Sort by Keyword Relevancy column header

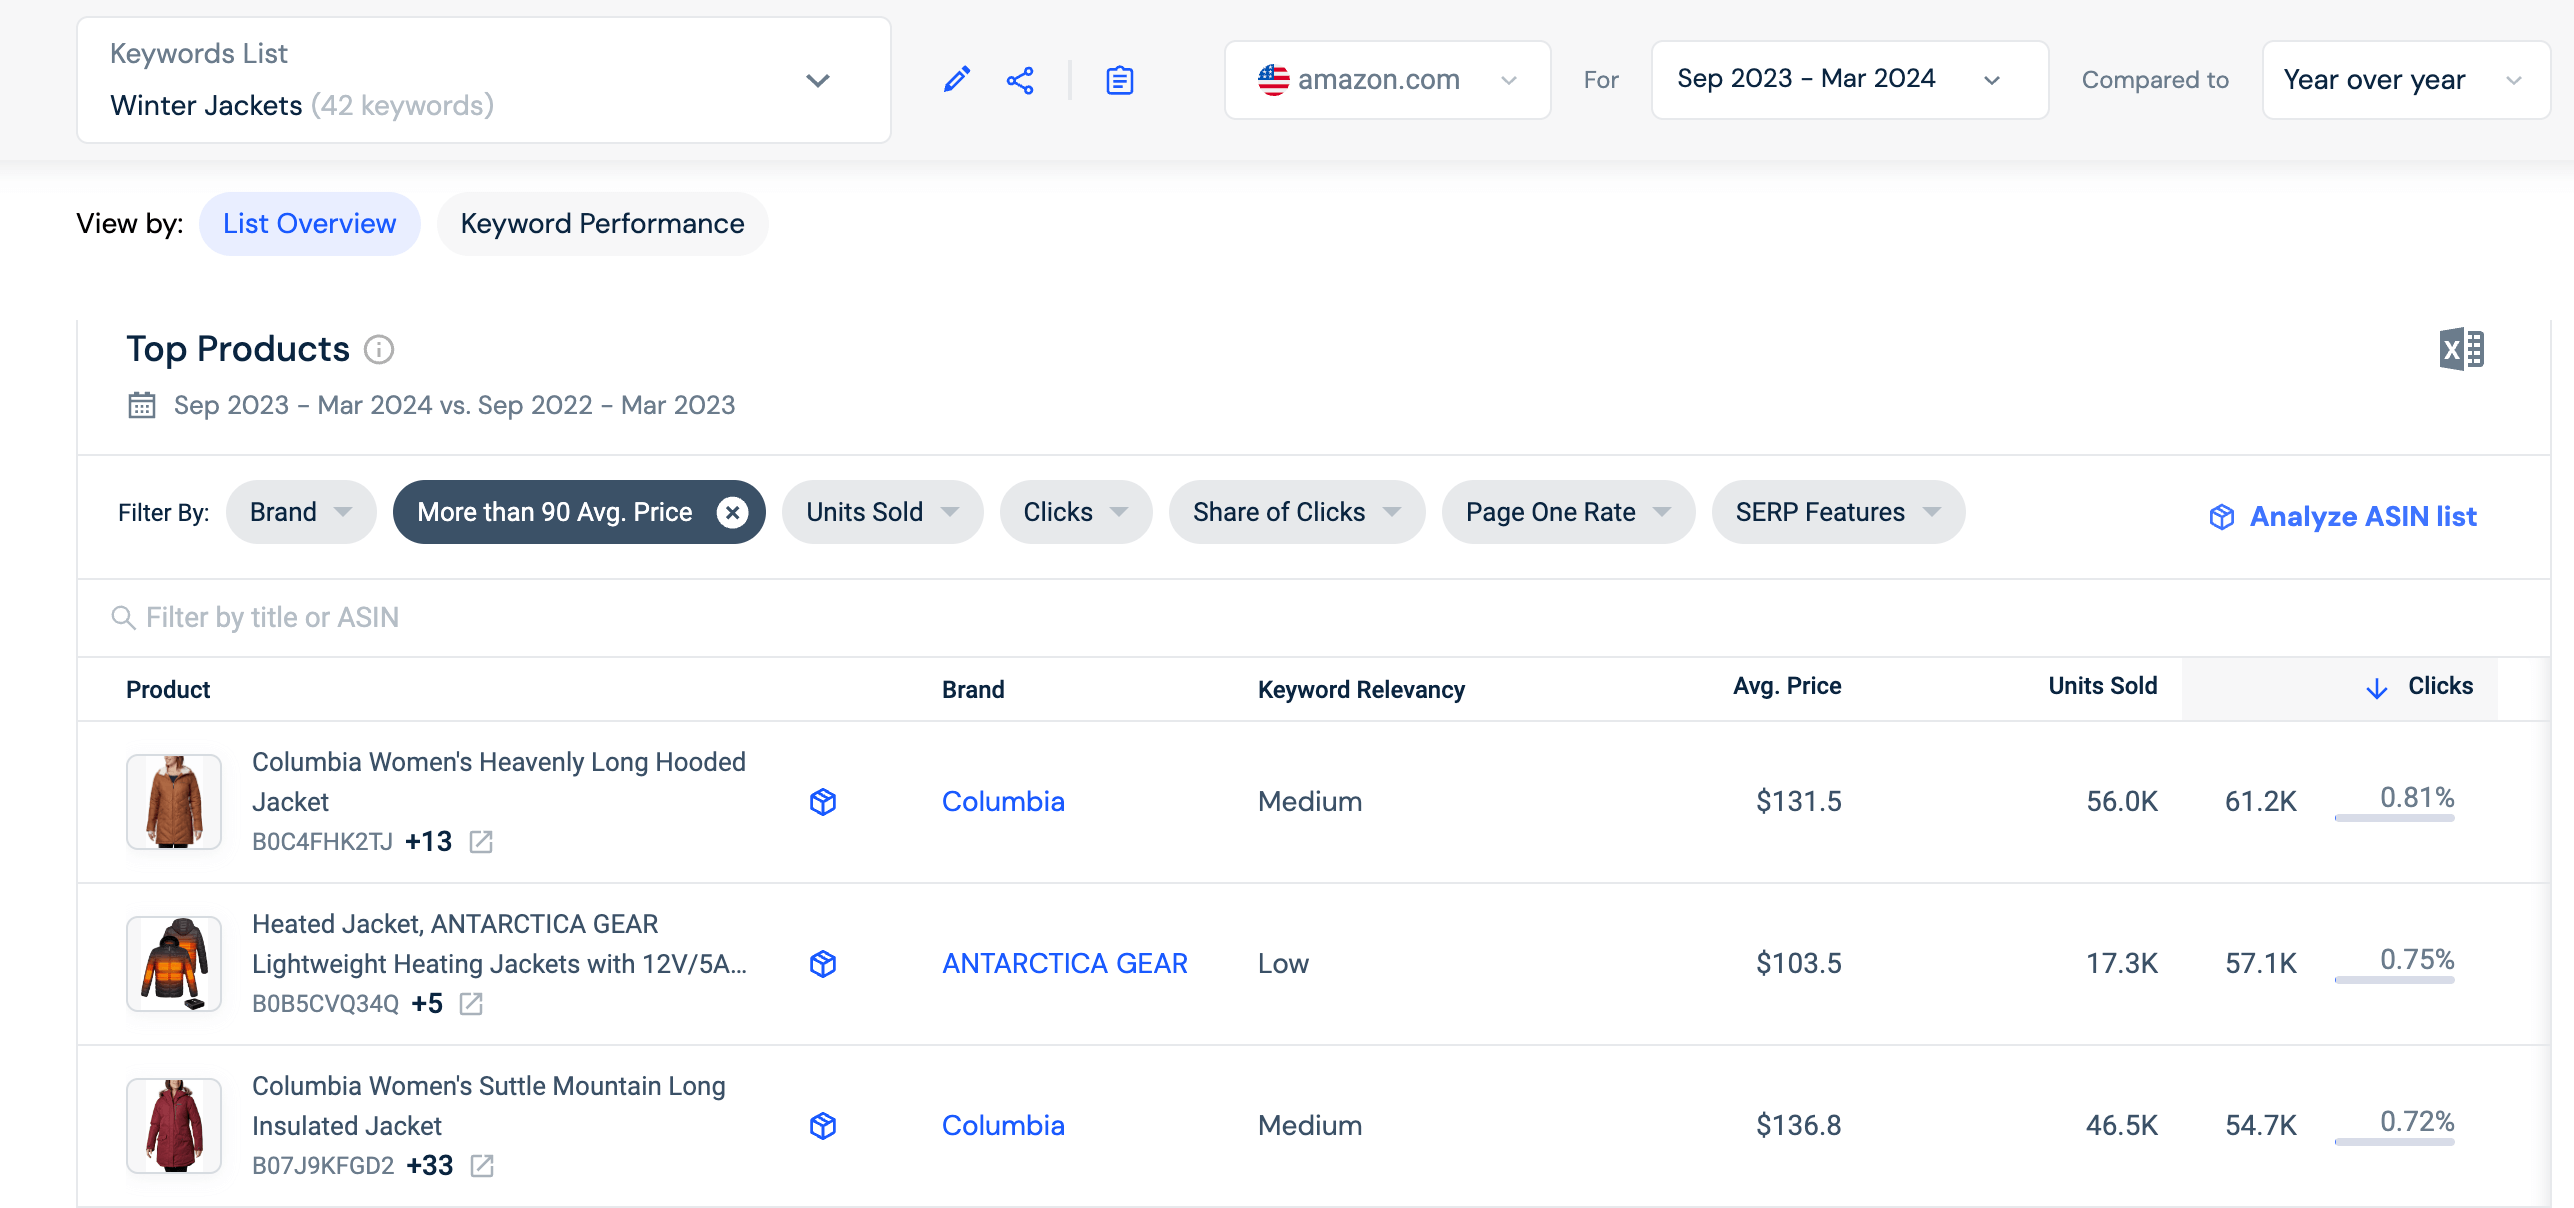tap(1361, 690)
